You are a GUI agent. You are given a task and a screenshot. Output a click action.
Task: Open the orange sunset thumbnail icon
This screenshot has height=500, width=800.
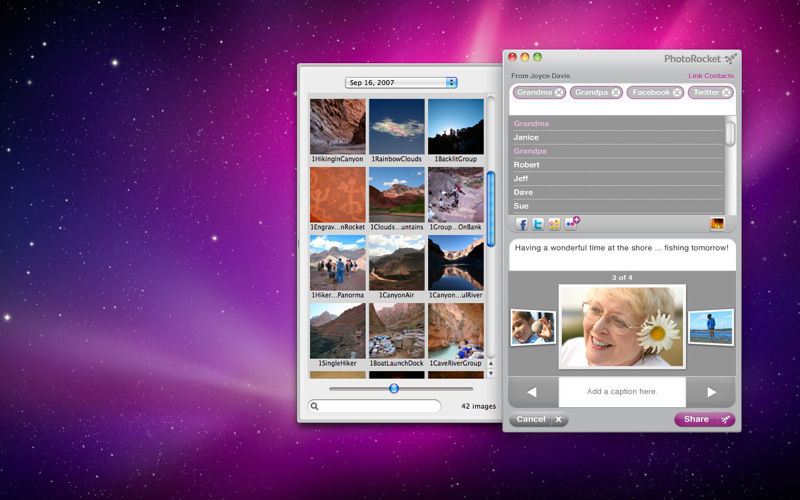coord(717,223)
